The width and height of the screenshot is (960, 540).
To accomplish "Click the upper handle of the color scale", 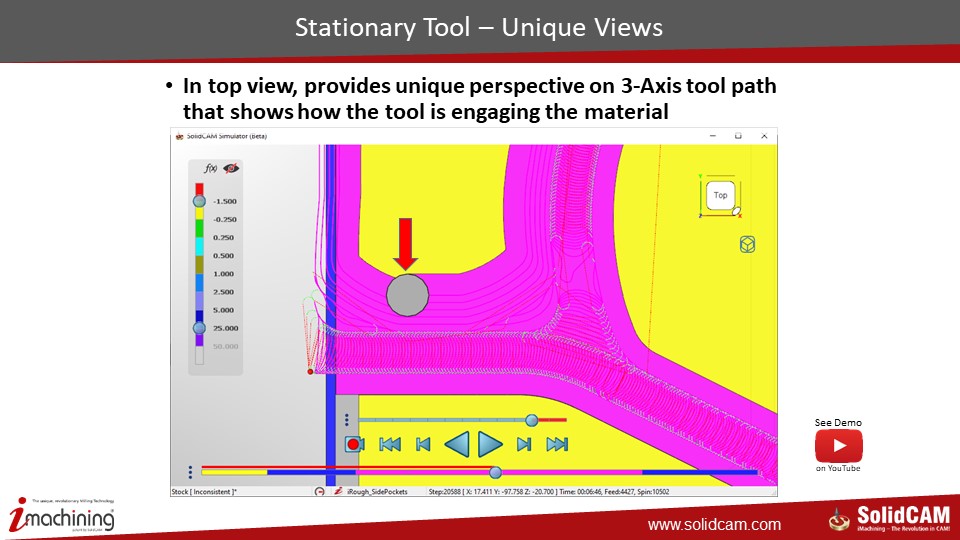I will click(x=199, y=201).
